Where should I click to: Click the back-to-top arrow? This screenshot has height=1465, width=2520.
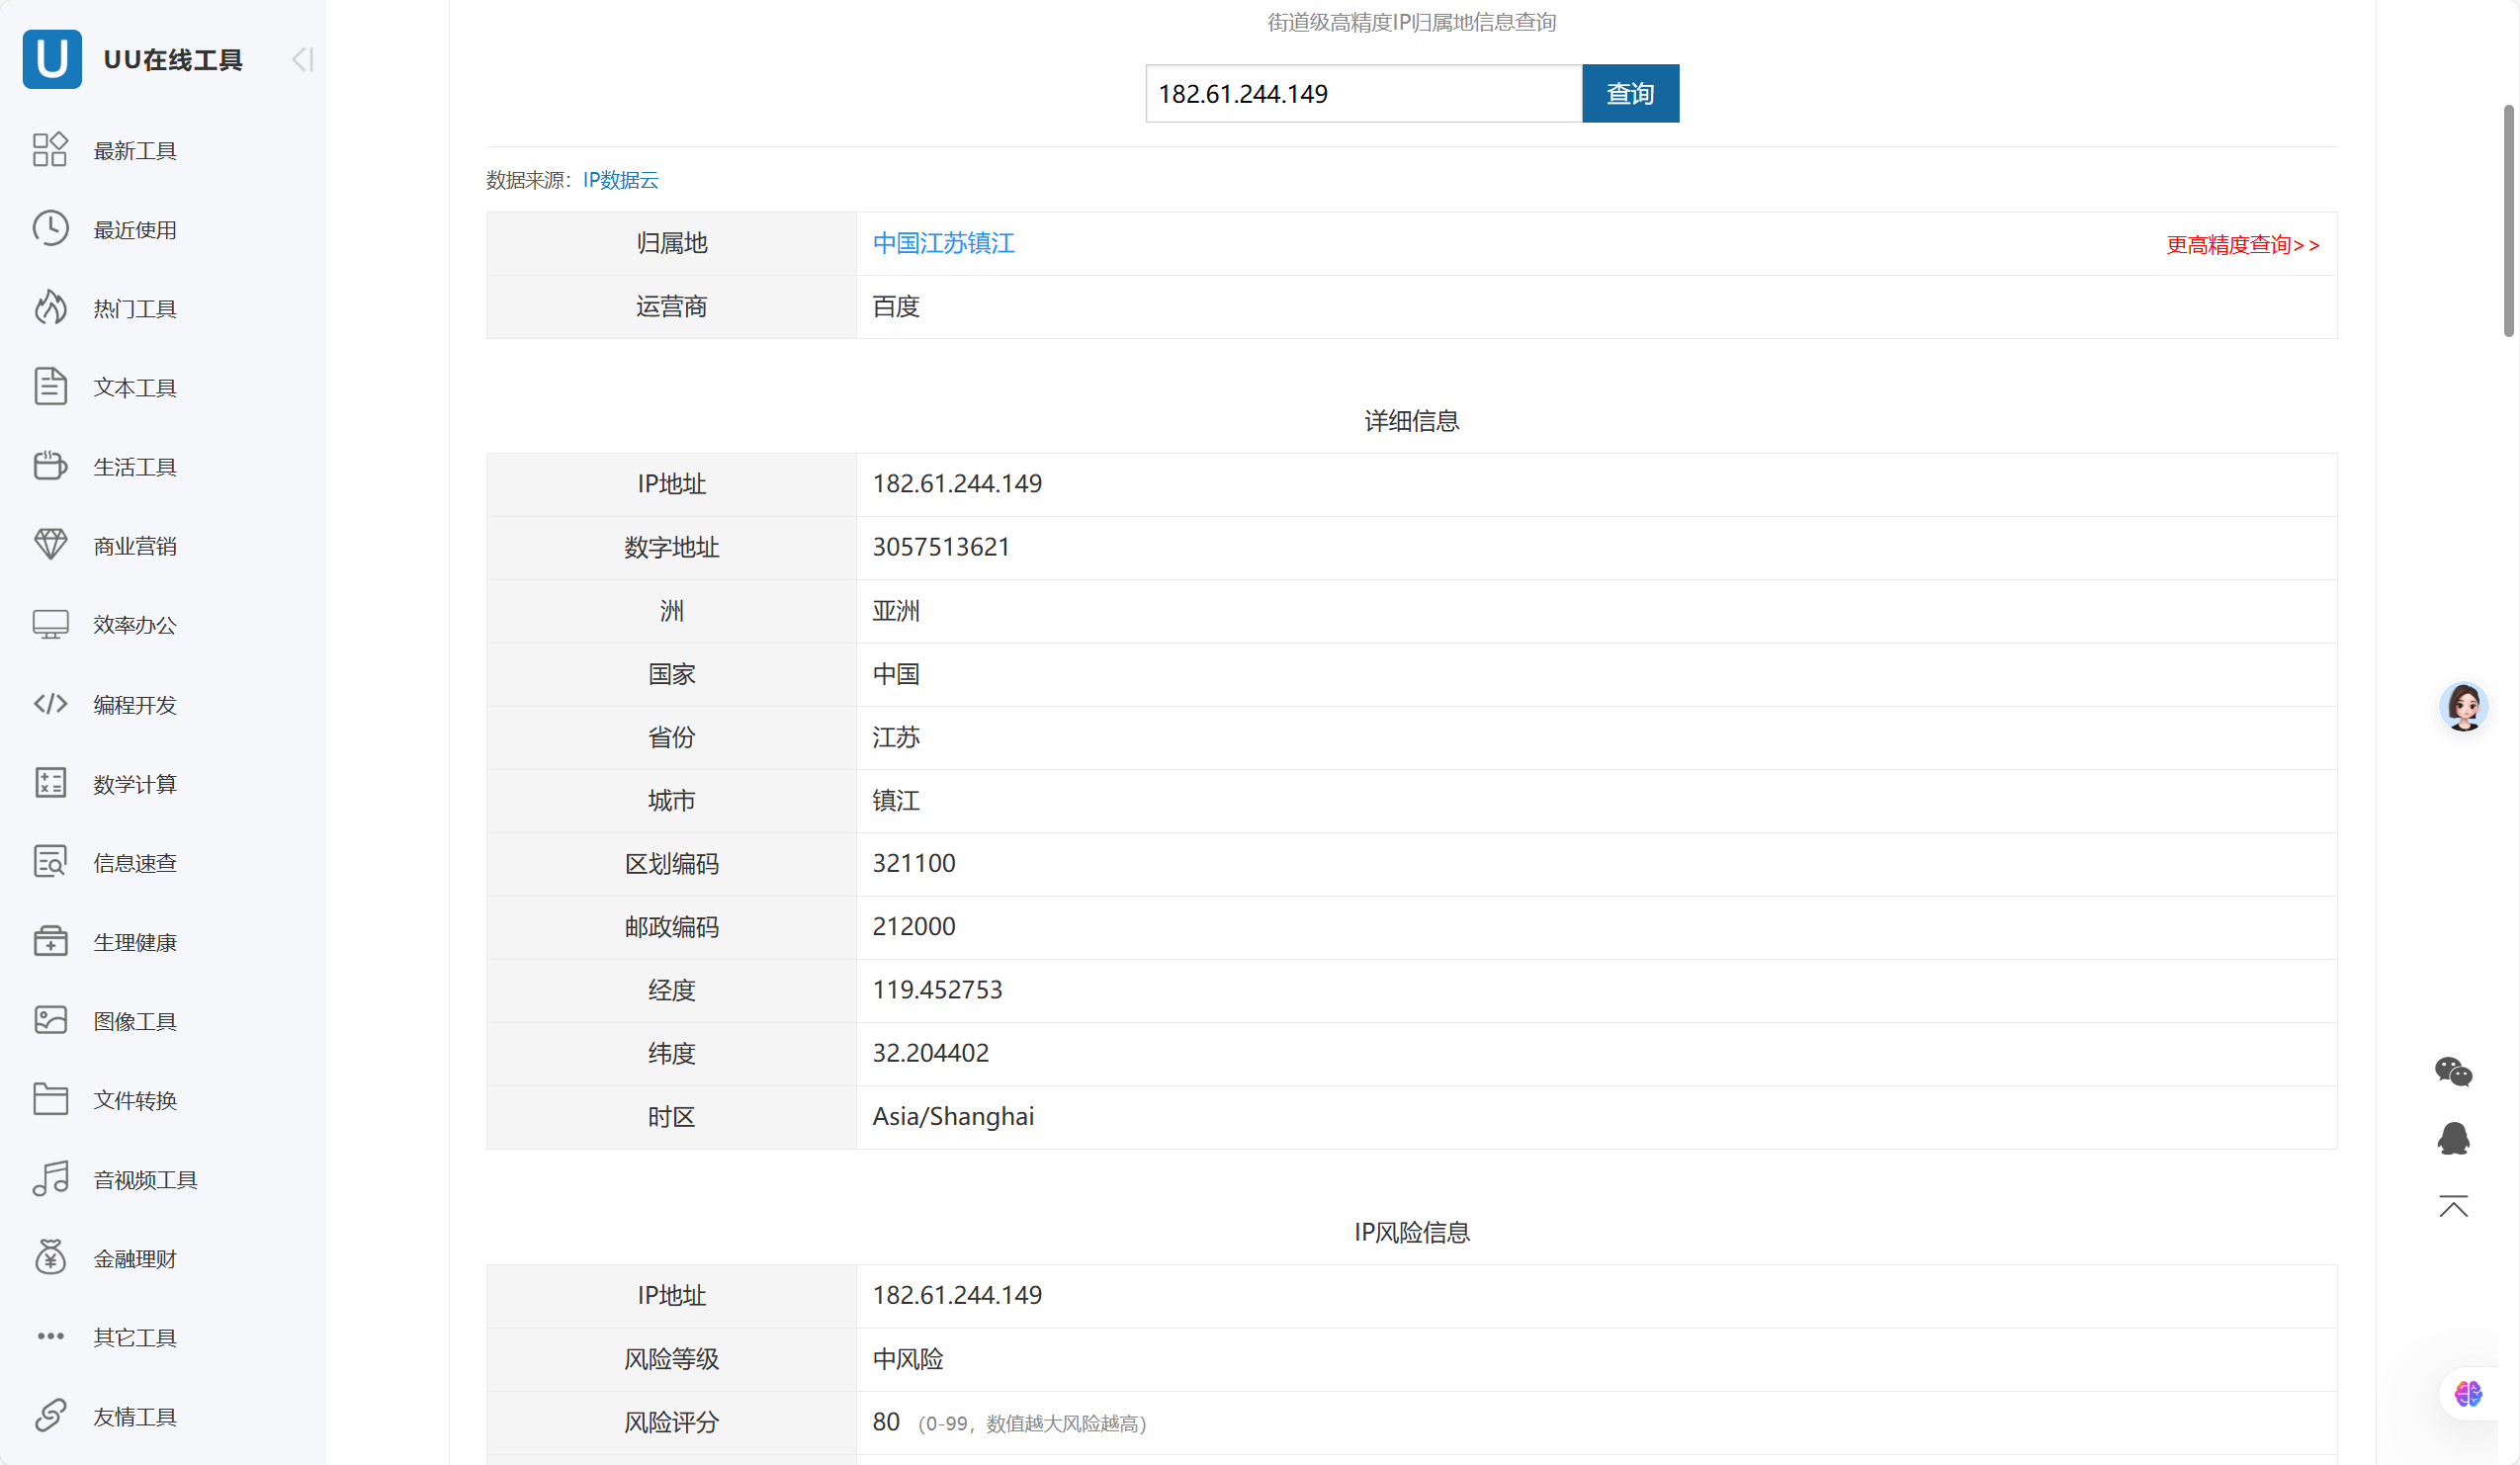point(2453,1207)
